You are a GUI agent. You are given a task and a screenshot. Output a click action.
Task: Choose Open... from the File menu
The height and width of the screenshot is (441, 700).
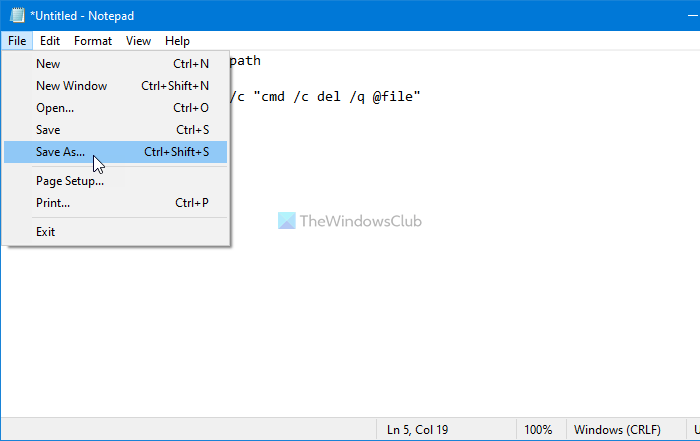116,108
